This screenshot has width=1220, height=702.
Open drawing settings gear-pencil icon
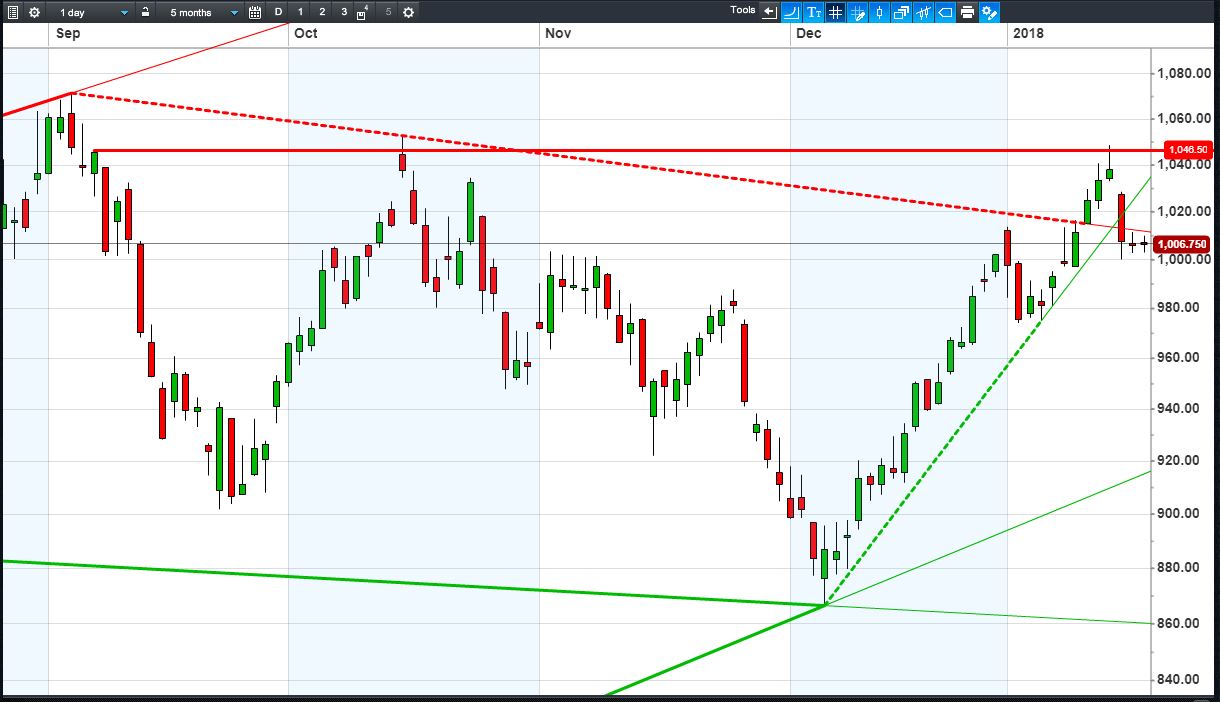pos(990,12)
